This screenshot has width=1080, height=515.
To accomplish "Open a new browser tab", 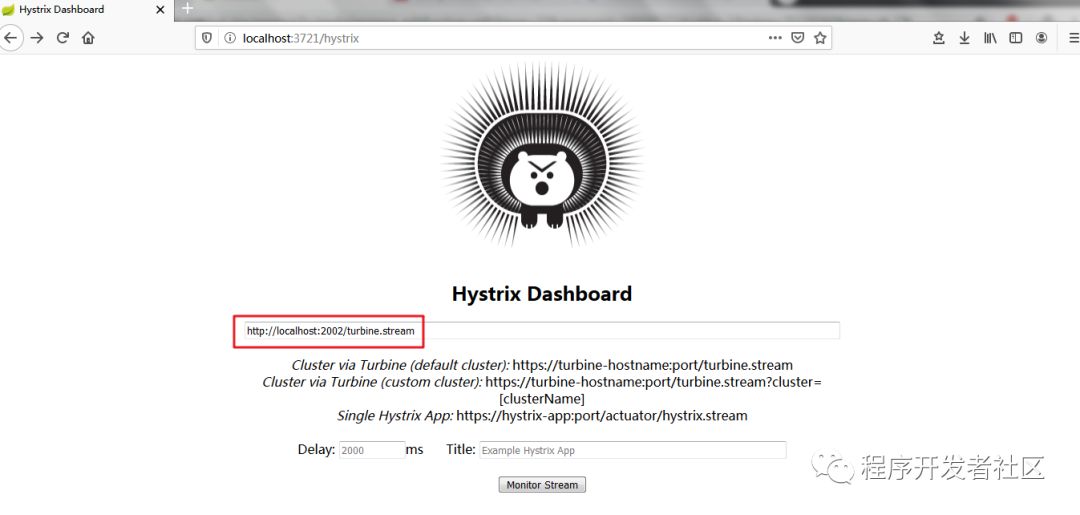I will coord(187,9).
